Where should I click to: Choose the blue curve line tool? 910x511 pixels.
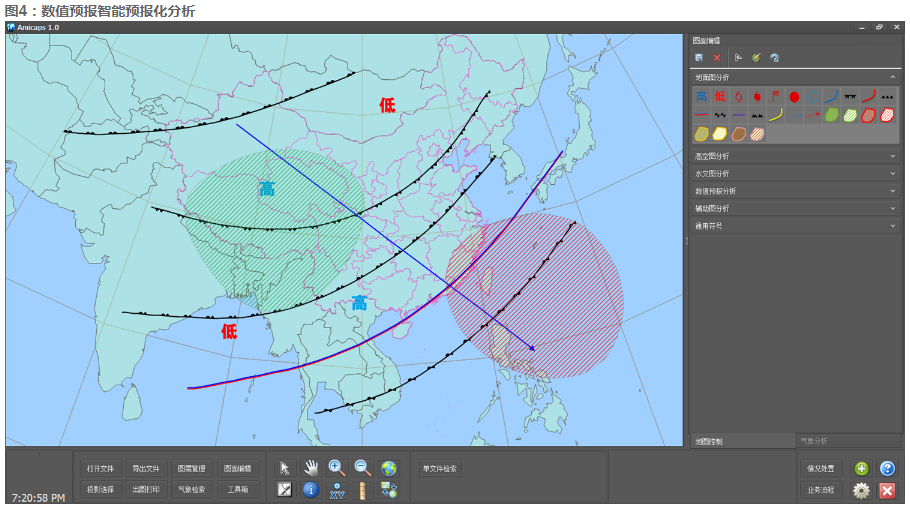click(x=832, y=96)
